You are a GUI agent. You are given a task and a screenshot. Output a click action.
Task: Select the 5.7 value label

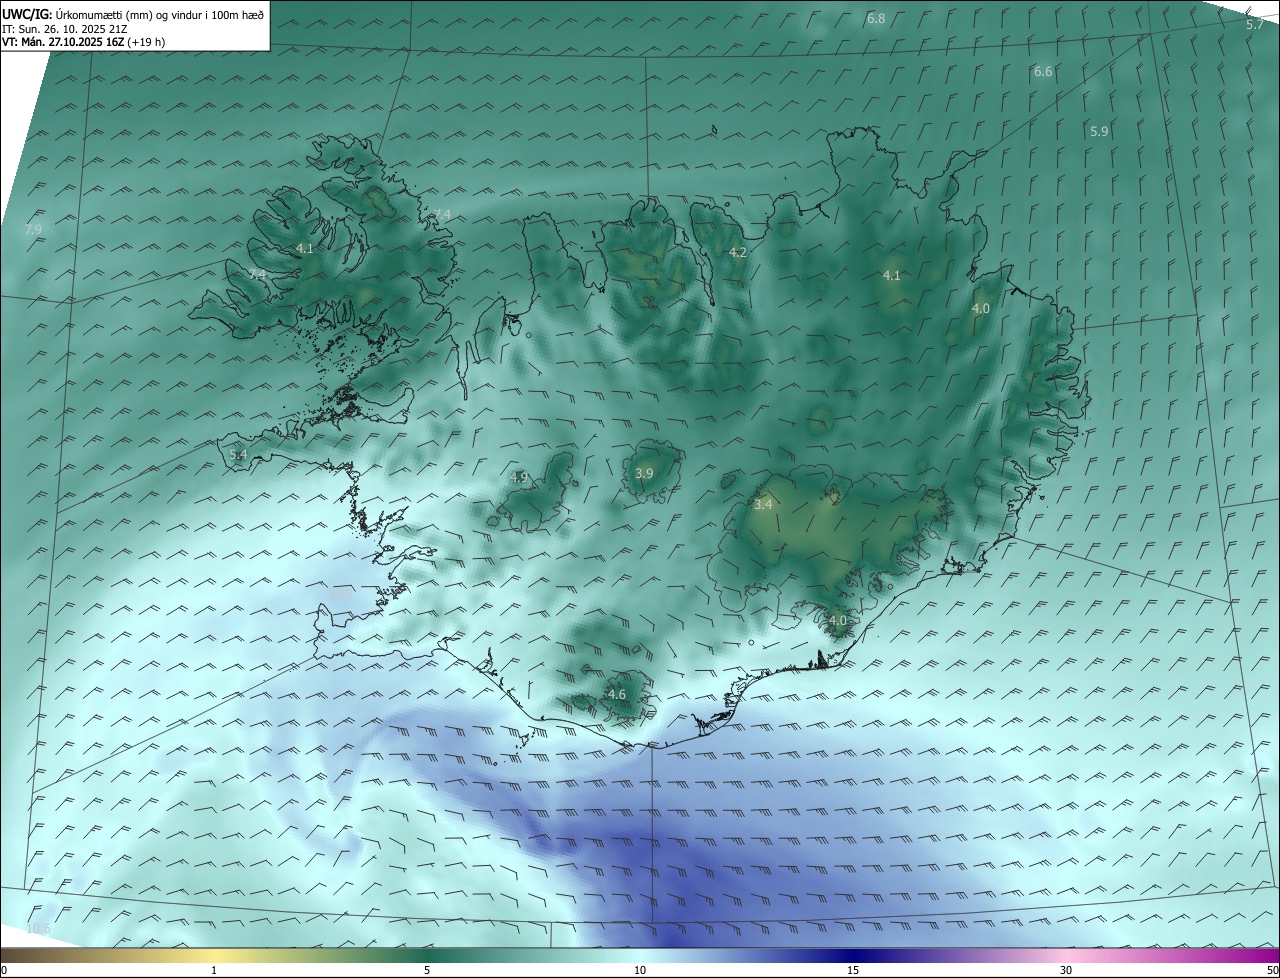(1254, 25)
